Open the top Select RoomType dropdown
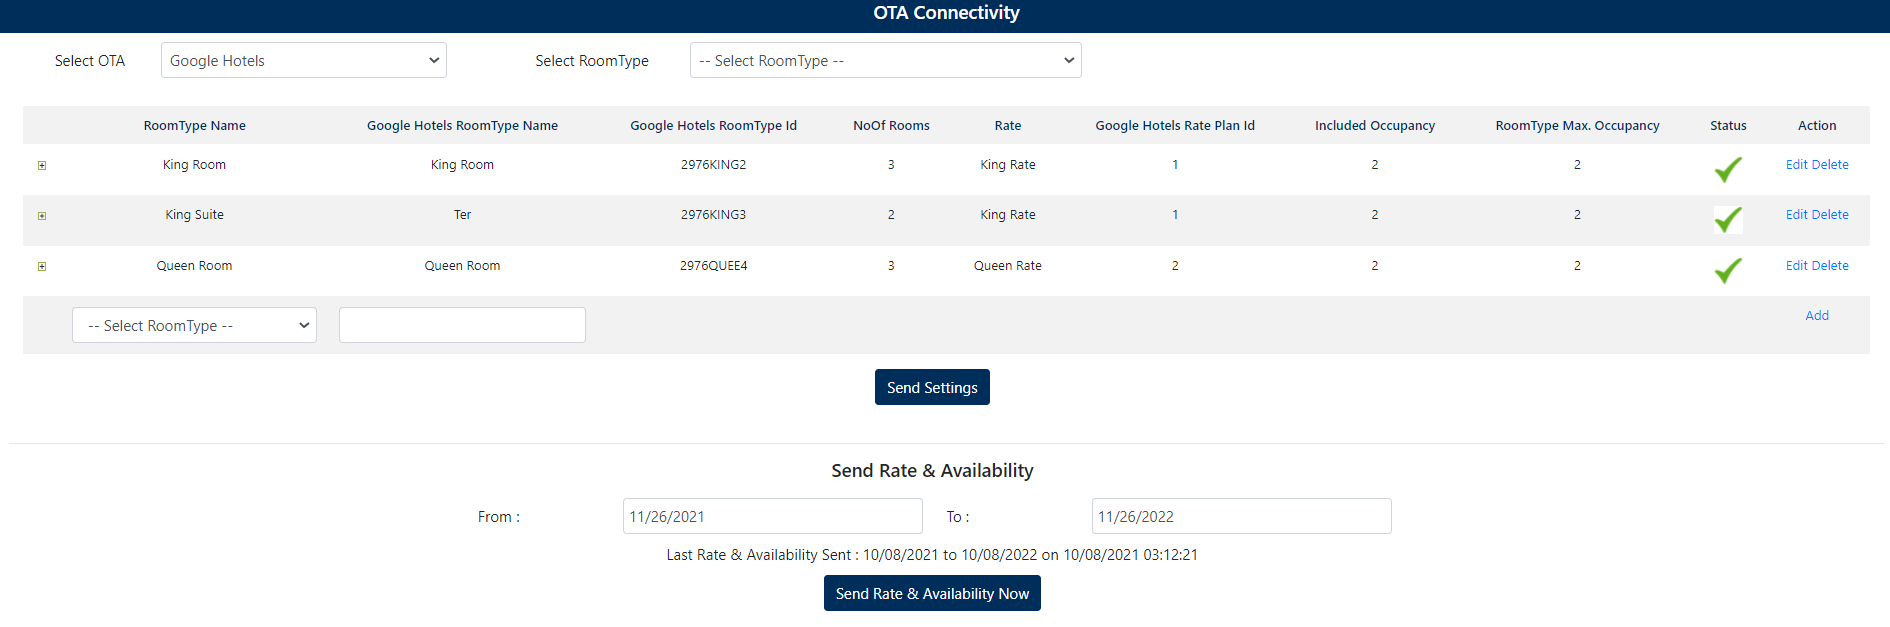 pos(885,61)
